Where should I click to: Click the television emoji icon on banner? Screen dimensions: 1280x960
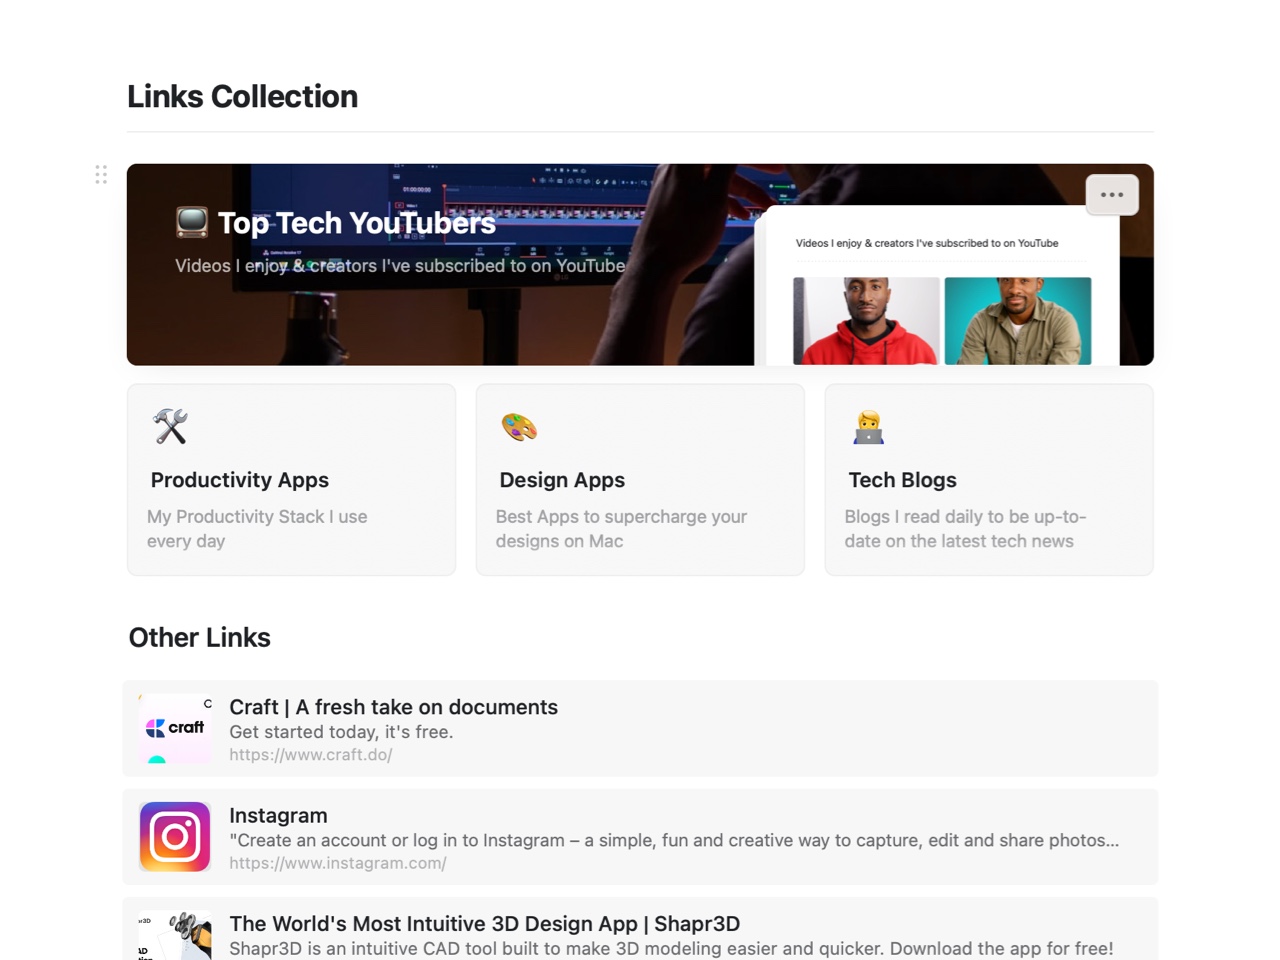(192, 222)
